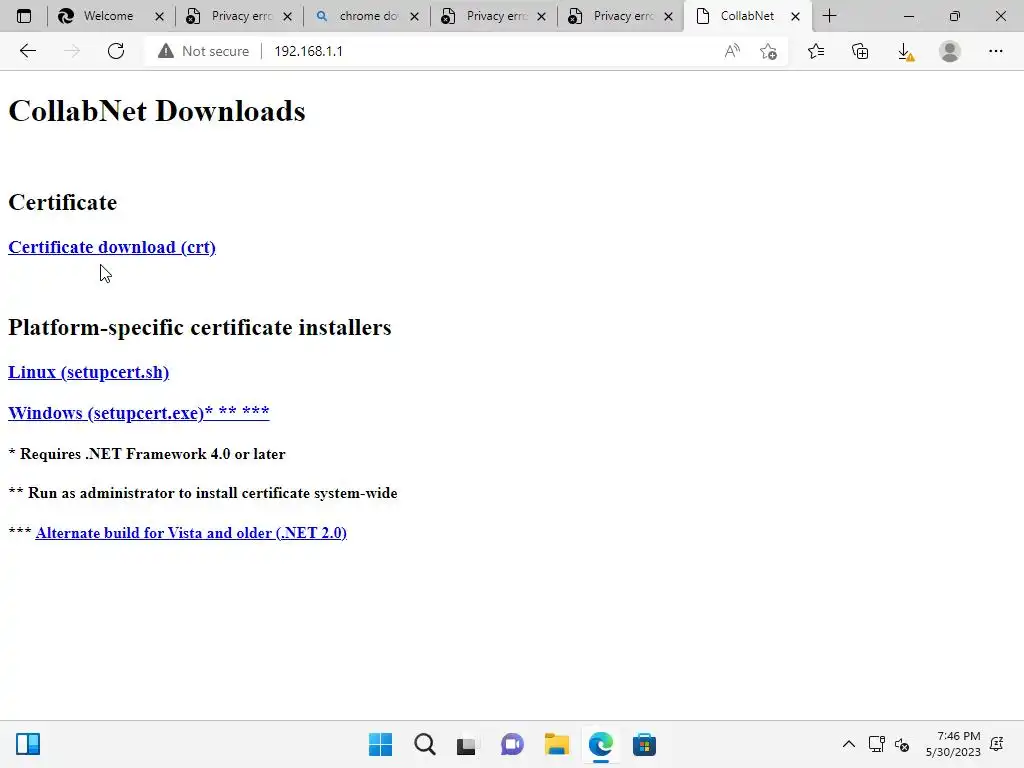Open the browser profile menu
The width and height of the screenshot is (1024, 768).
[x=950, y=51]
